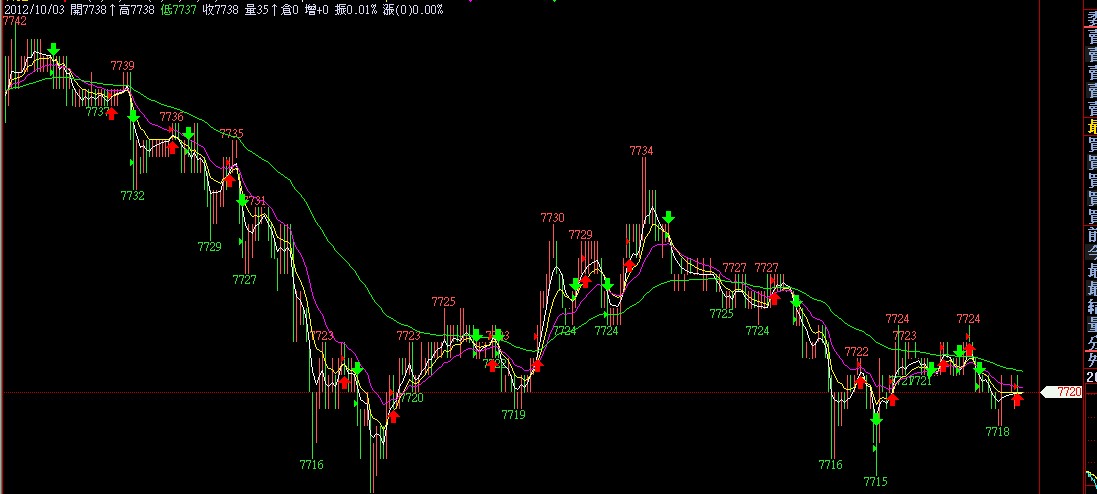
Task: Click the red up arrow below the 7736 label
Action: [x=173, y=148]
